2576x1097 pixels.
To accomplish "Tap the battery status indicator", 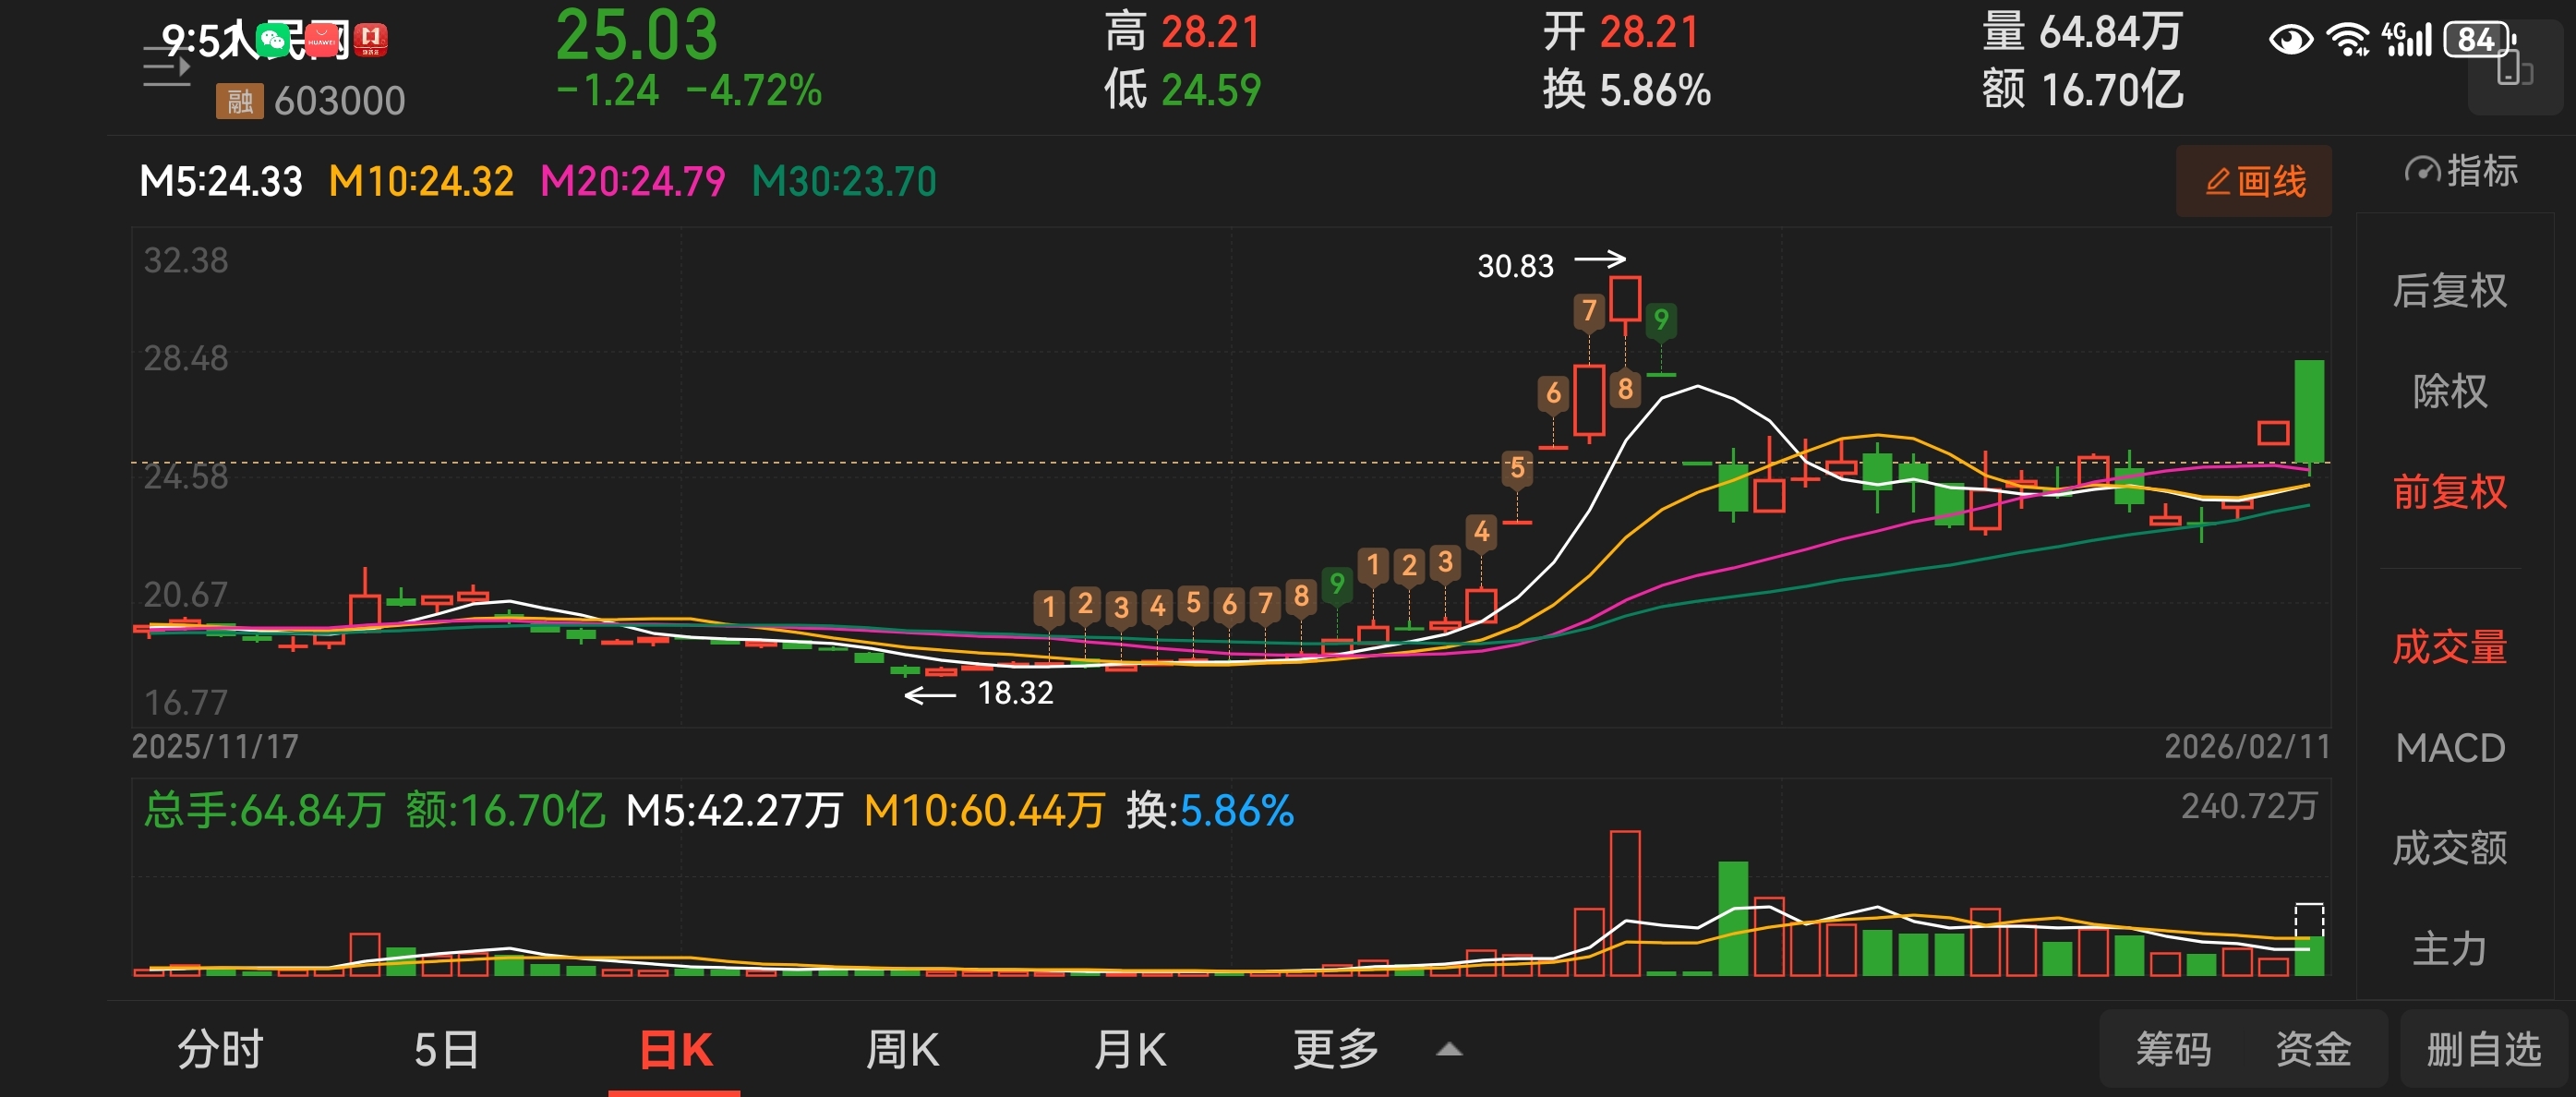I will coord(2478,40).
